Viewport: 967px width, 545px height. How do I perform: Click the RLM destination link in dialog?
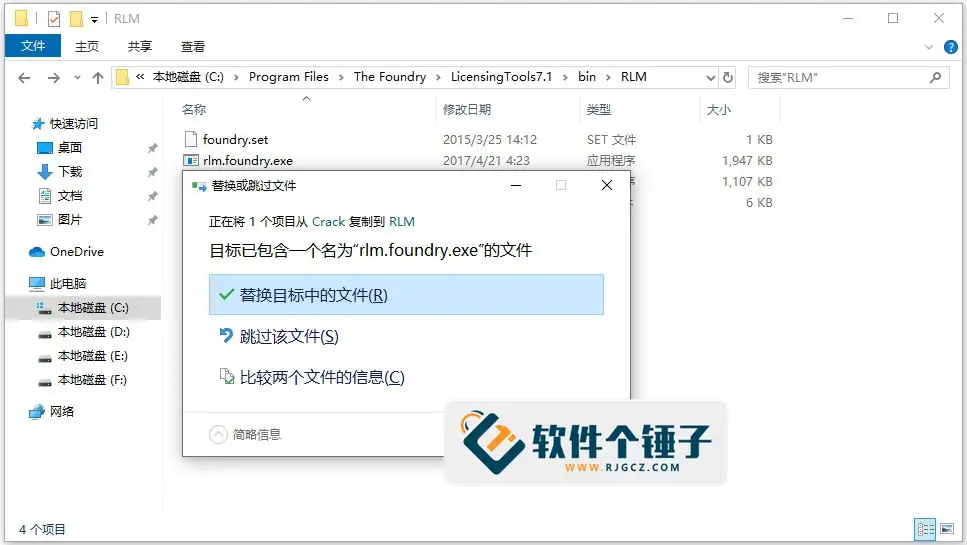401,221
